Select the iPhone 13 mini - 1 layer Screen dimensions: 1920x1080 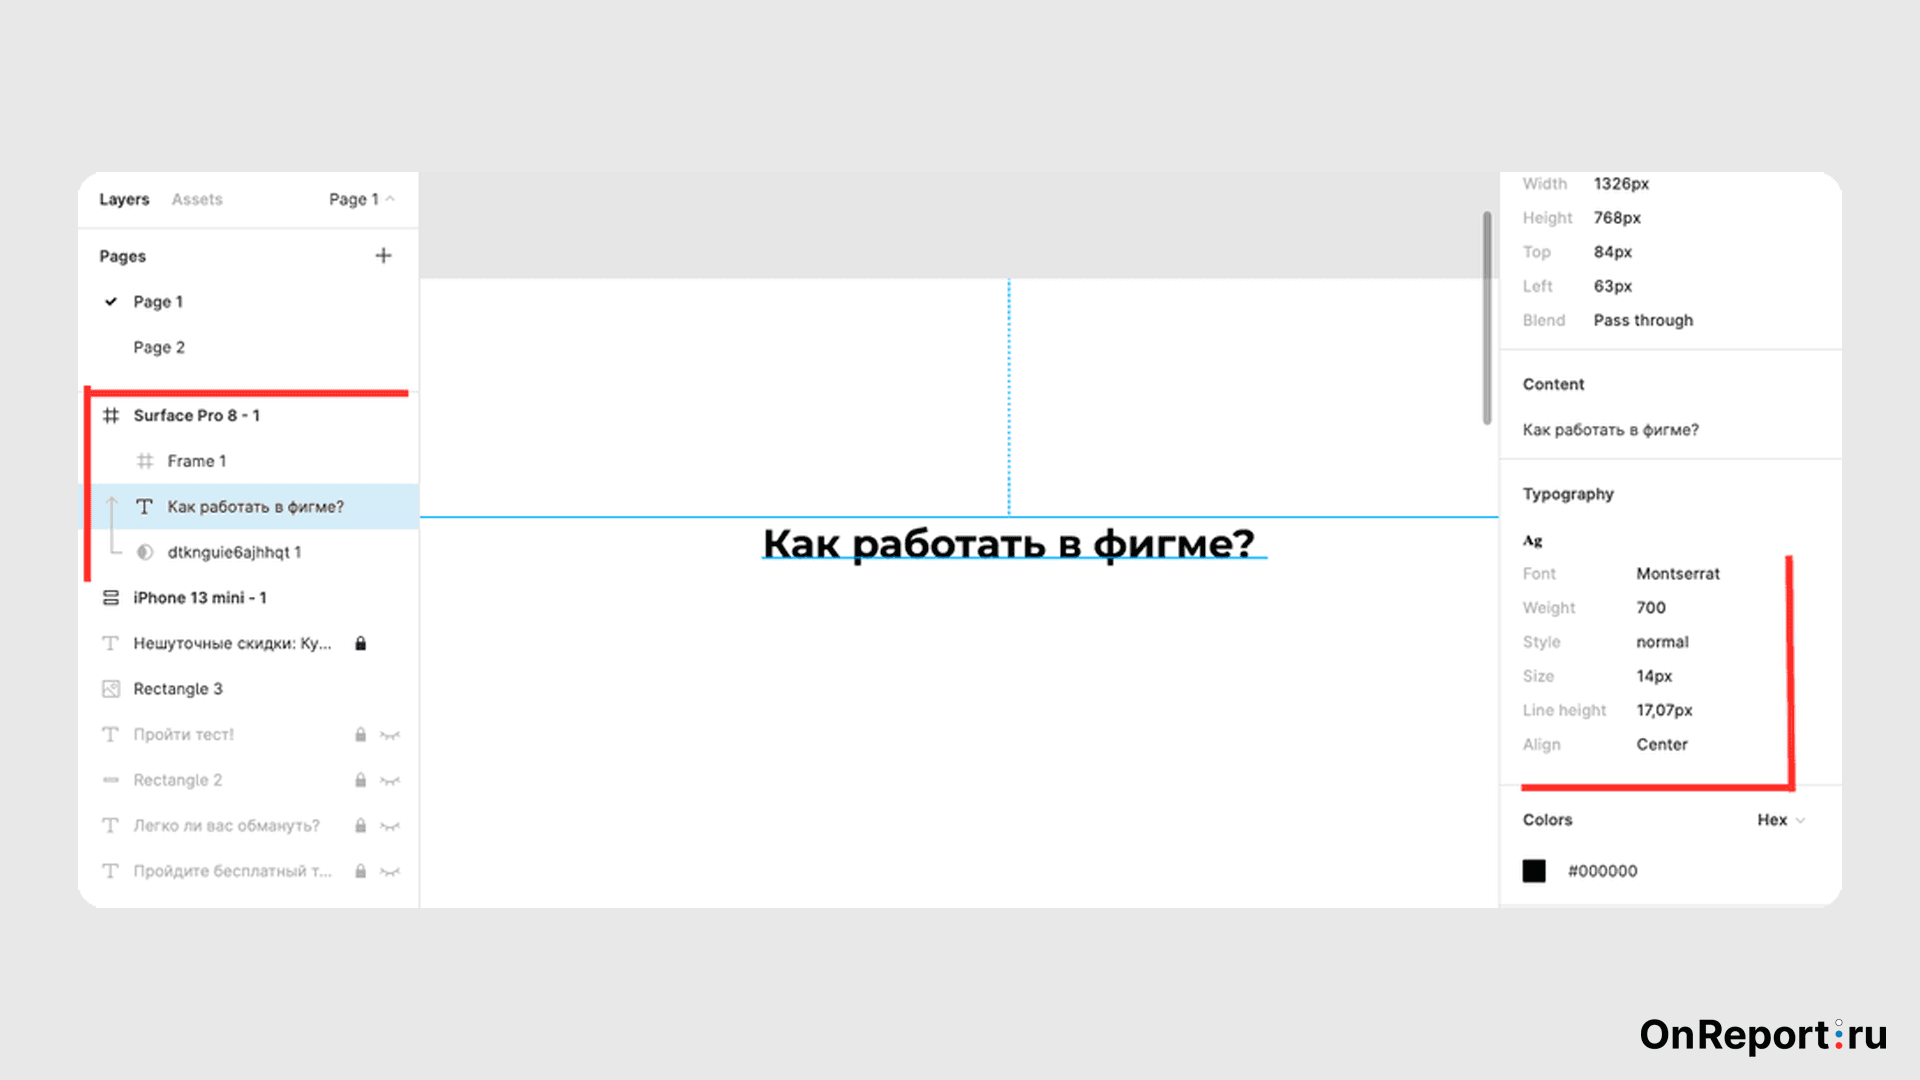[248, 598]
